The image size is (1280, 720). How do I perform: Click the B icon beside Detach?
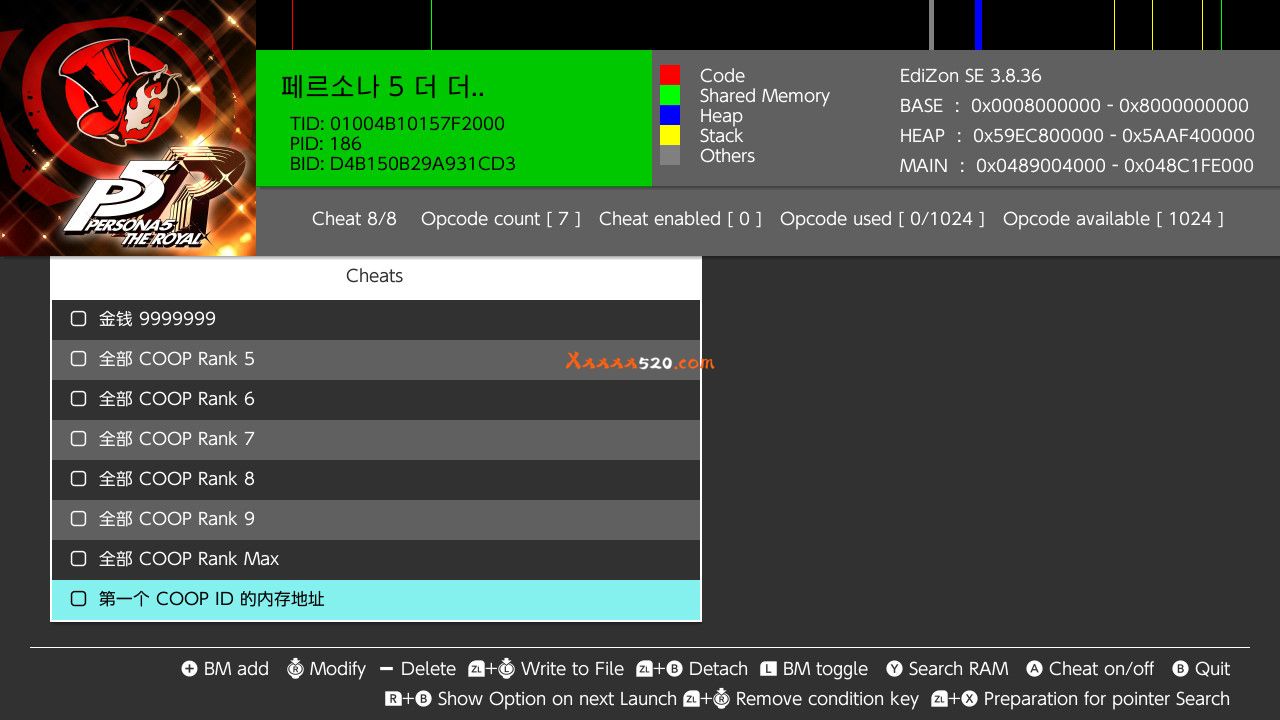pyautogui.click(x=674, y=669)
